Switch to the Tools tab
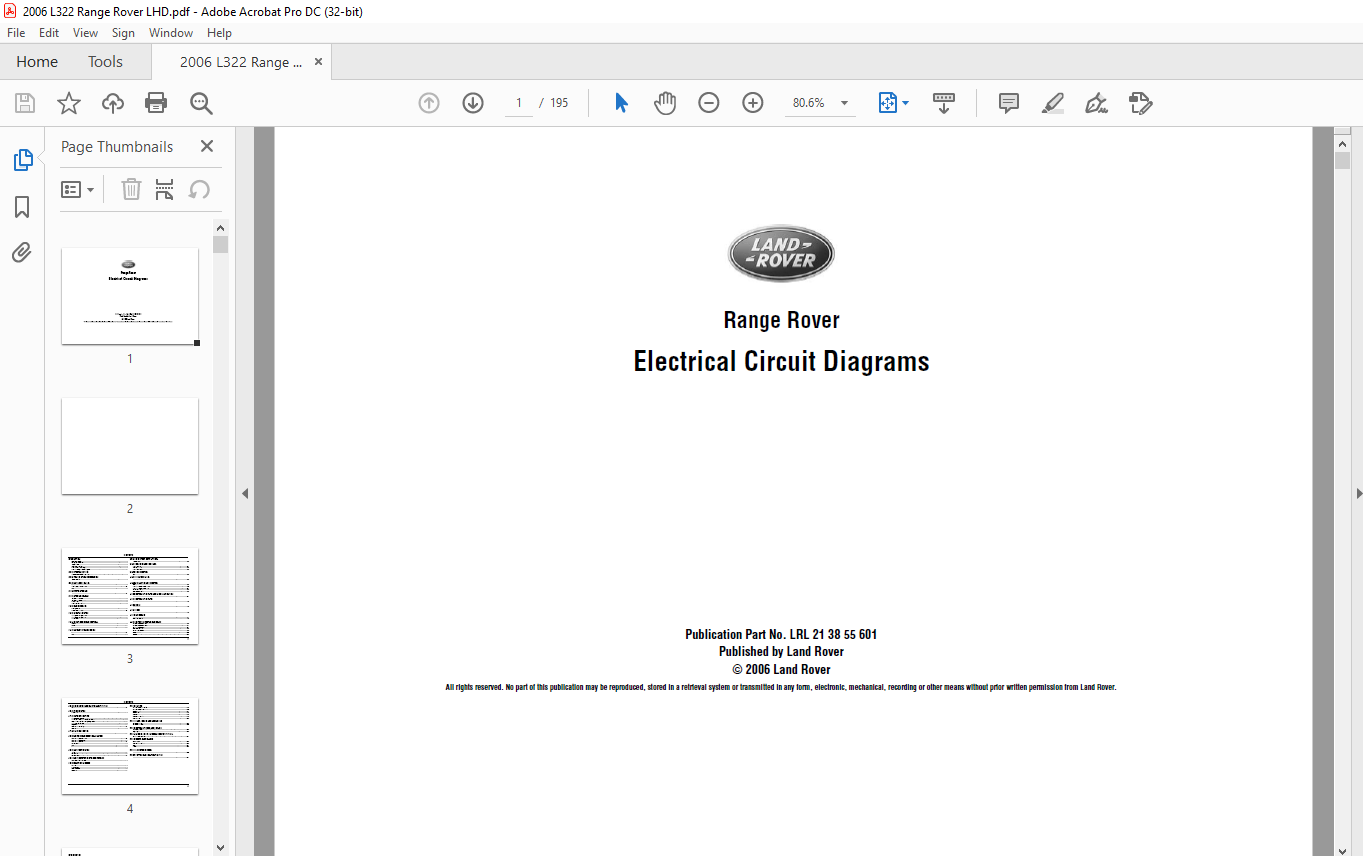 click(105, 62)
